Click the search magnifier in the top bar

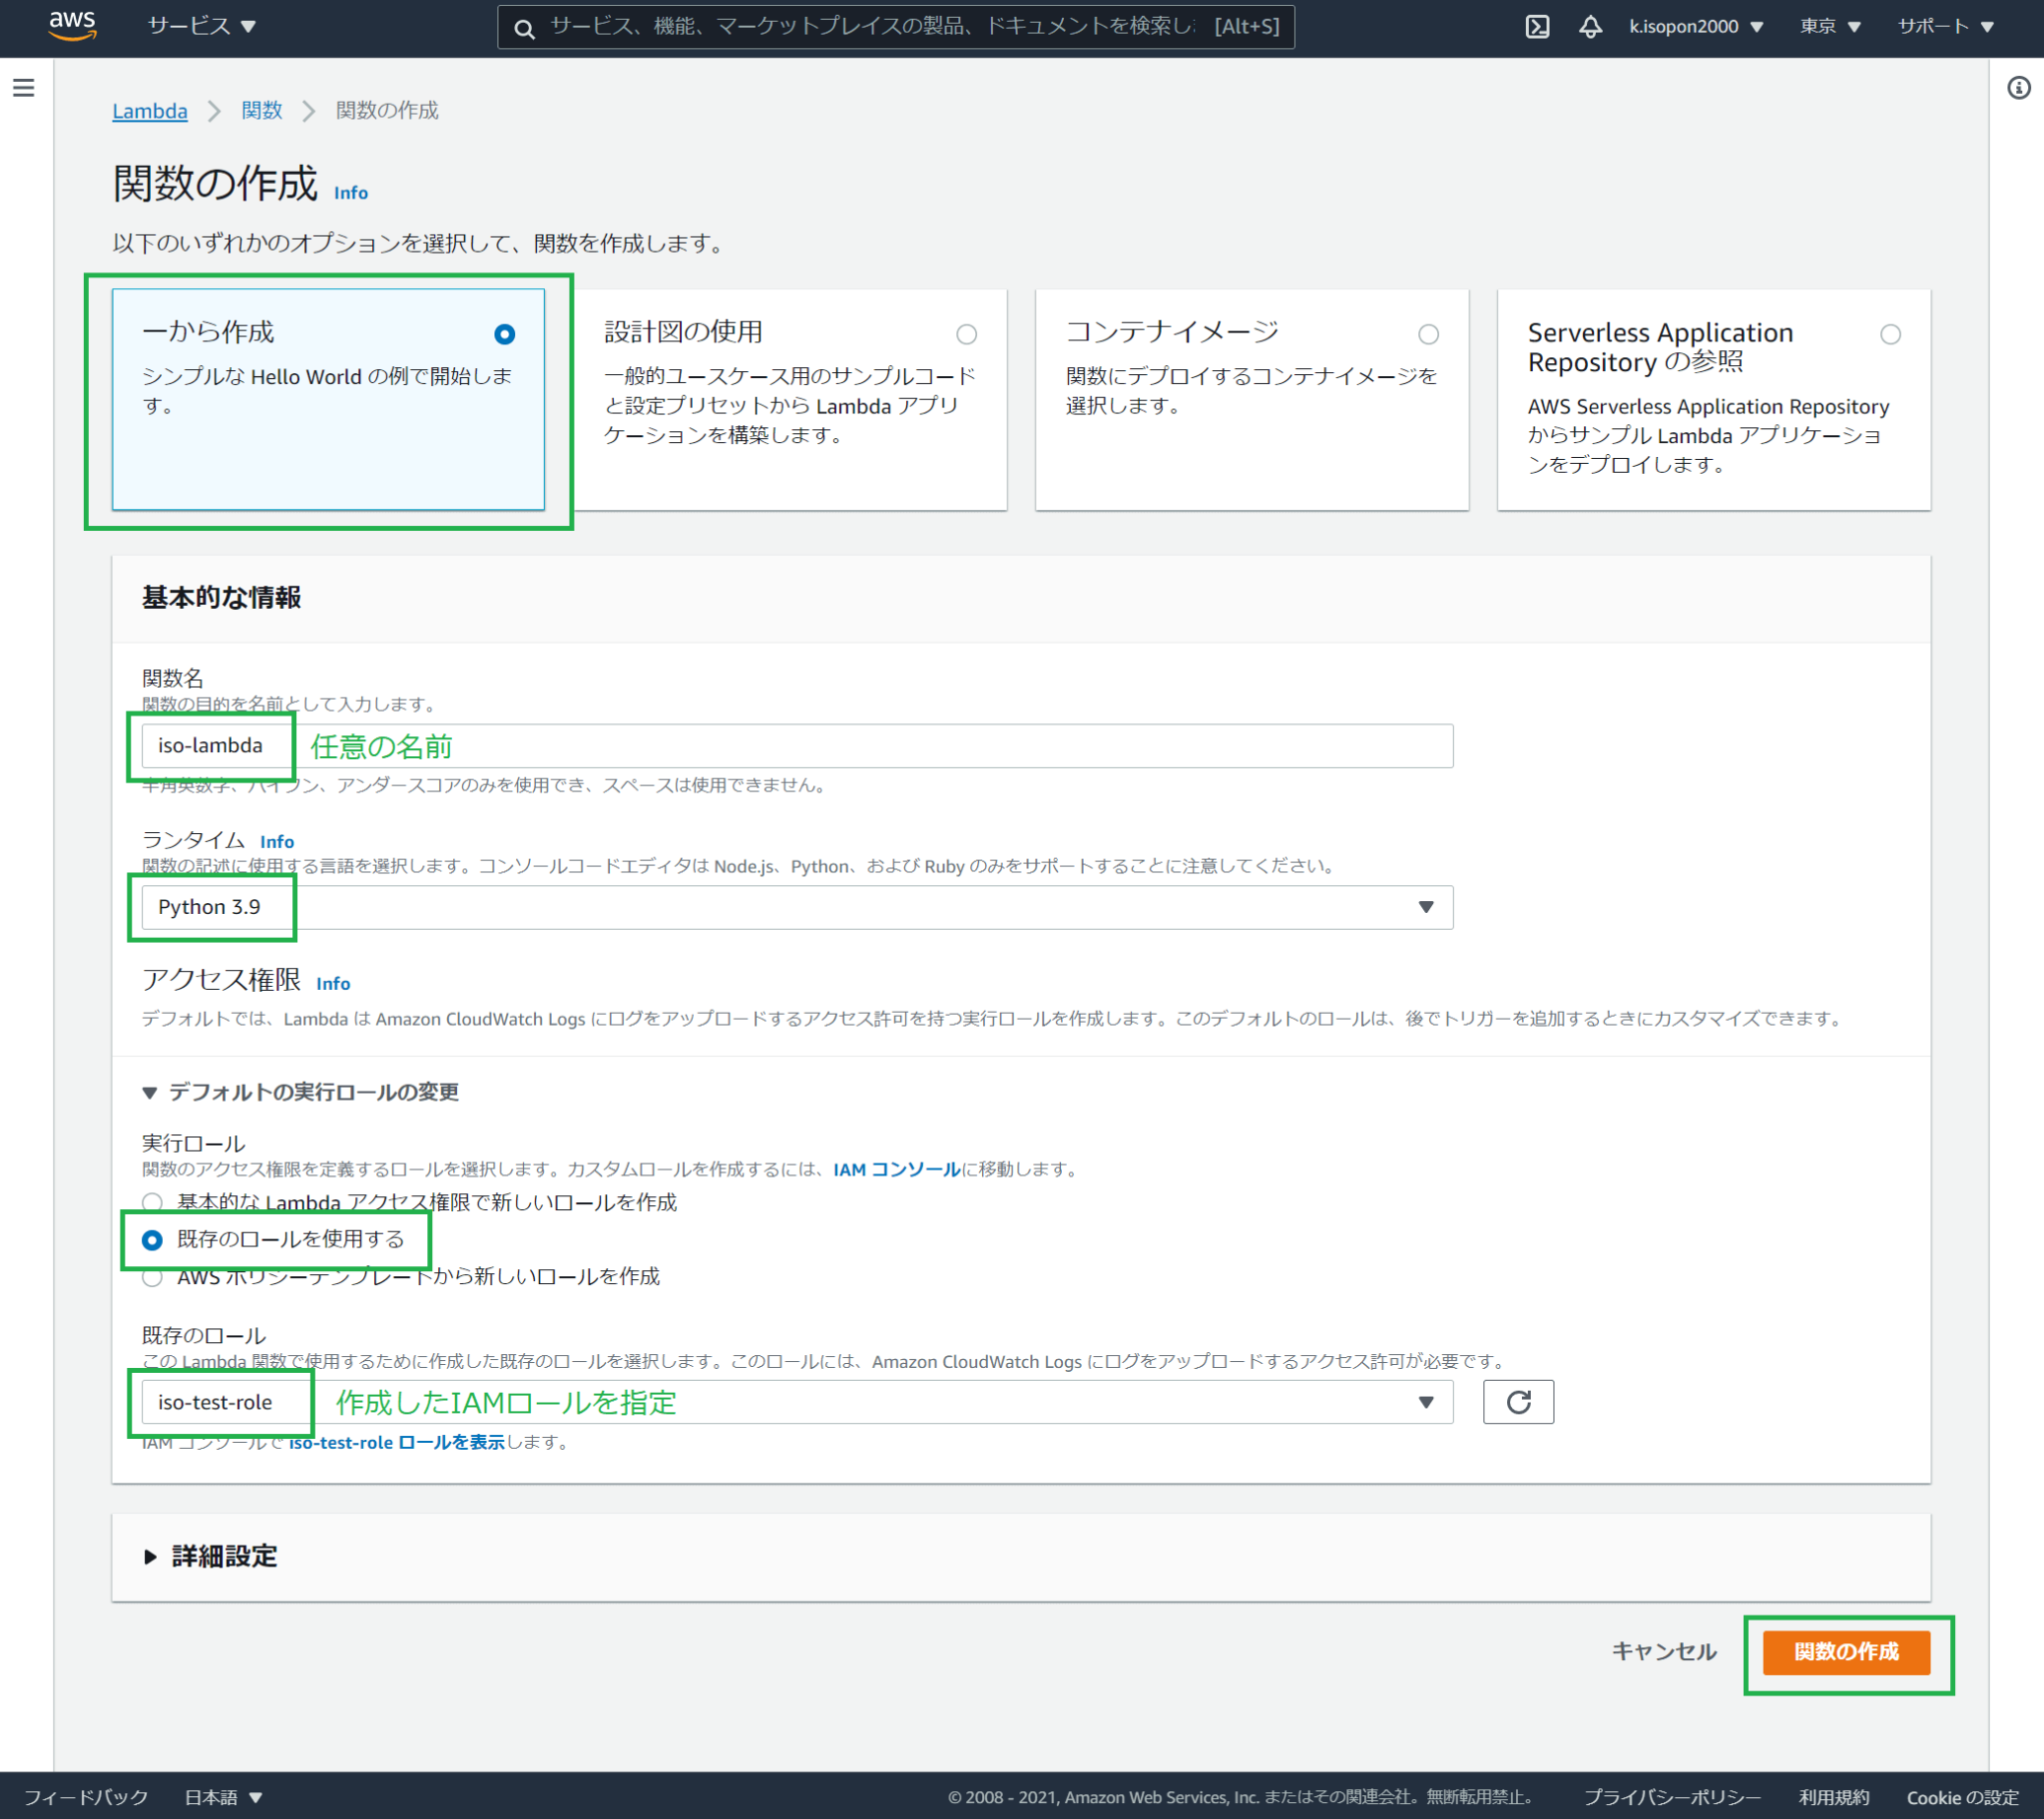(x=524, y=27)
